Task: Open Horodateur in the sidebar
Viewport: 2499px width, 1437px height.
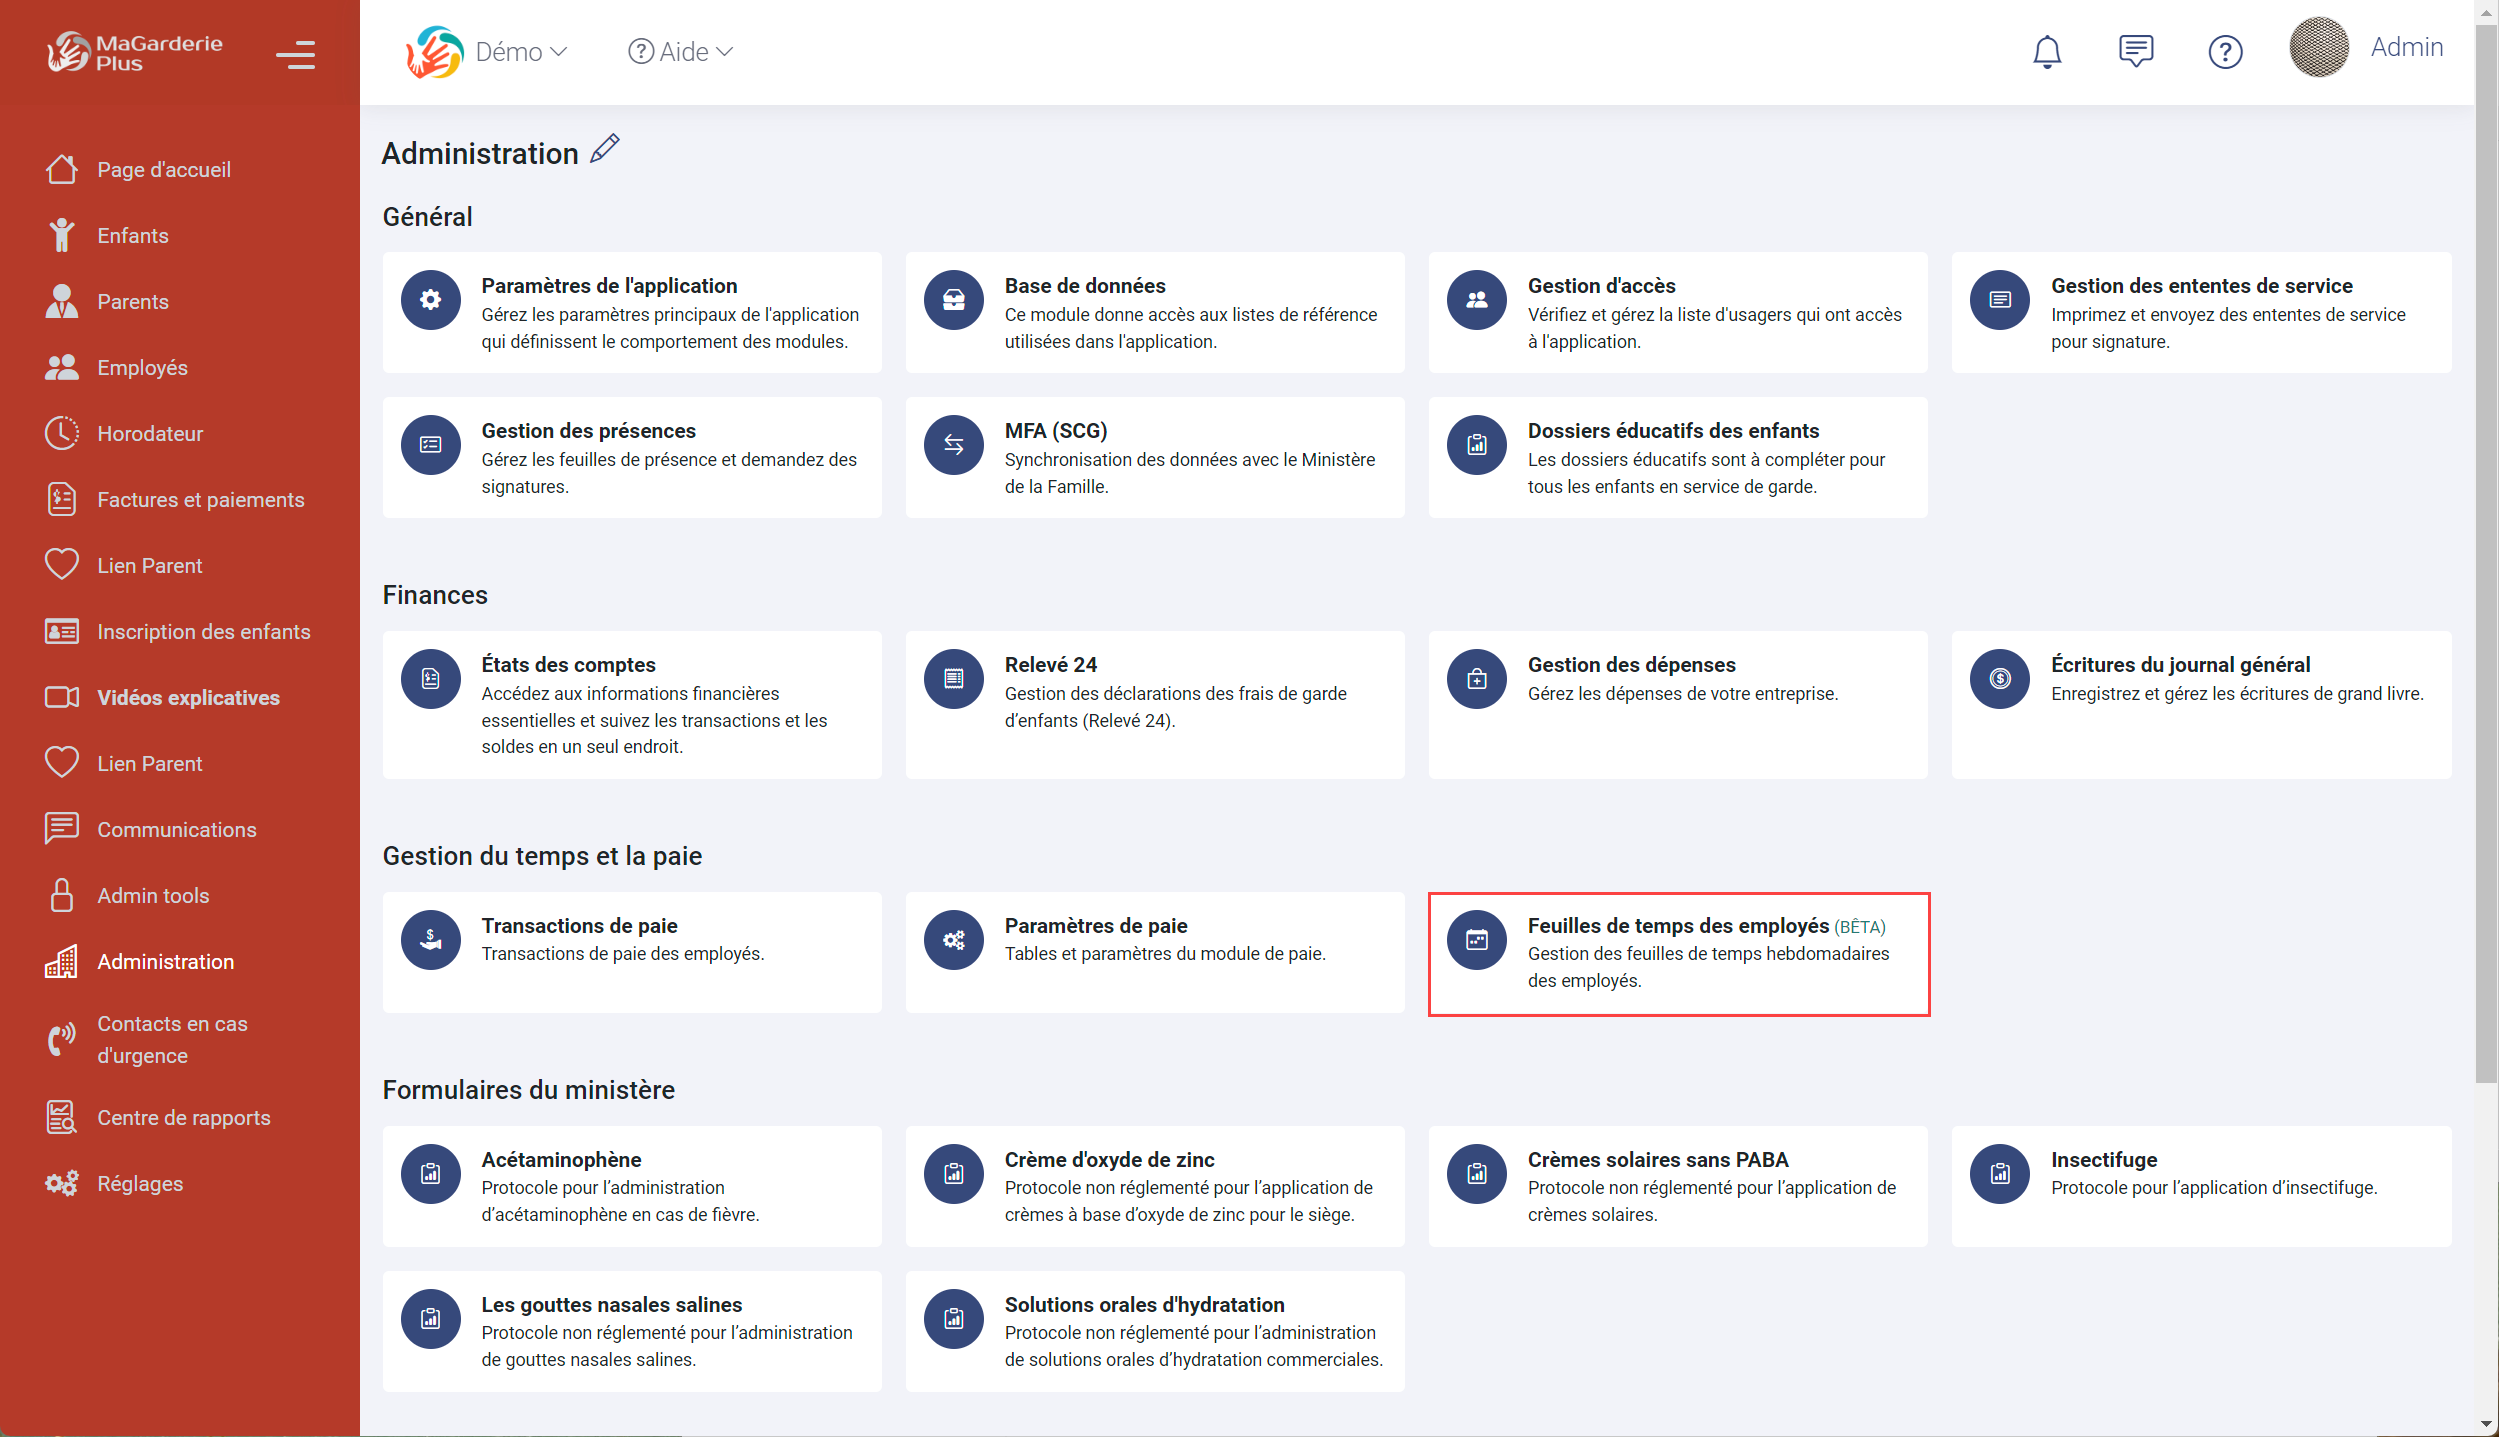Action: coord(150,434)
